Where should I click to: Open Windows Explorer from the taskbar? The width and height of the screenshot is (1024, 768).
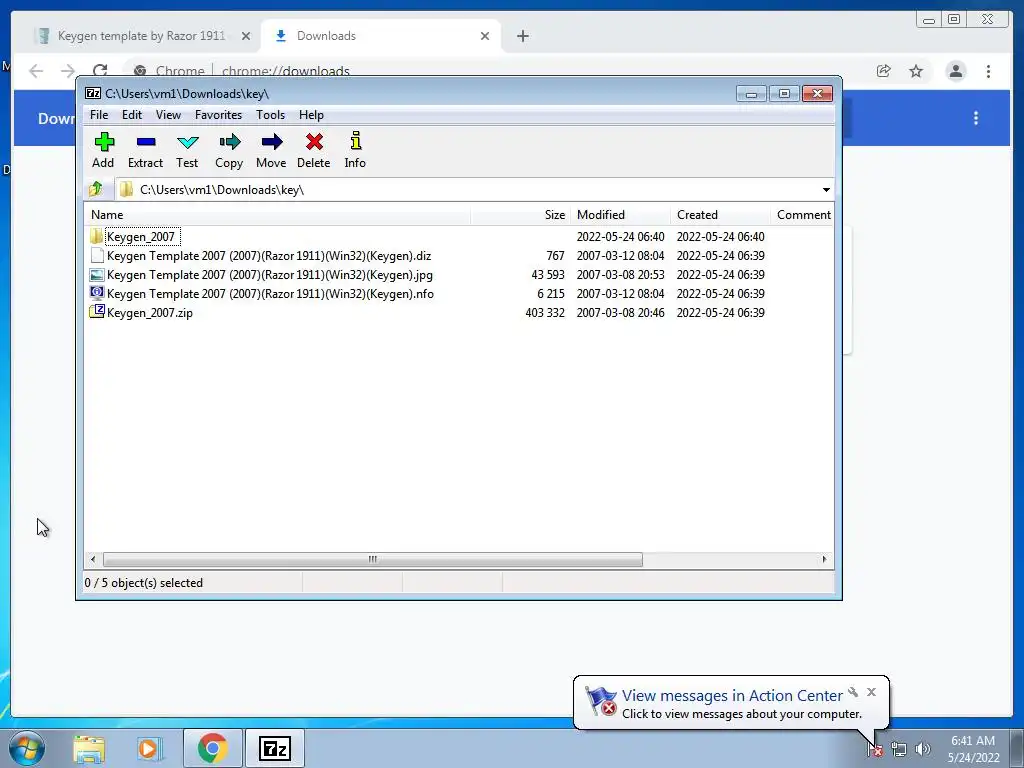point(89,748)
